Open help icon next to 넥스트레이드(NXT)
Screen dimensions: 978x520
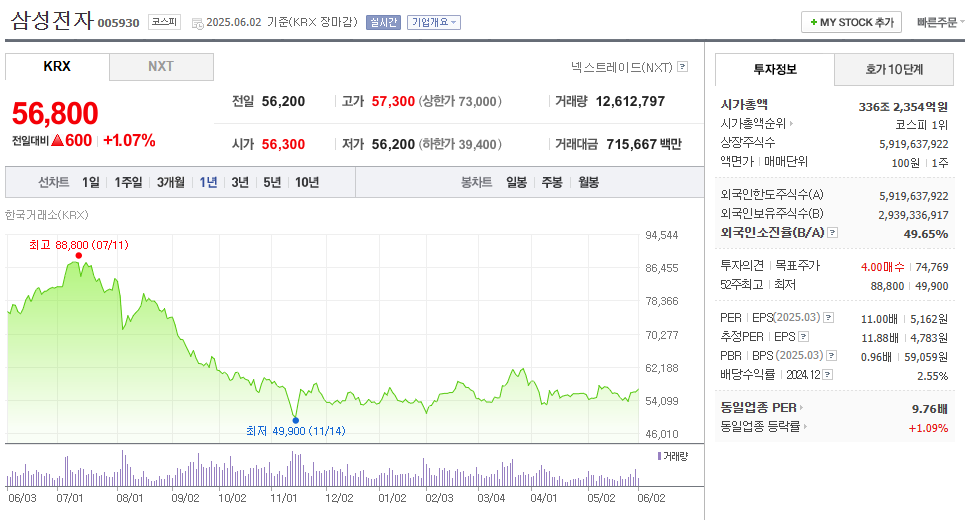point(682,67)
